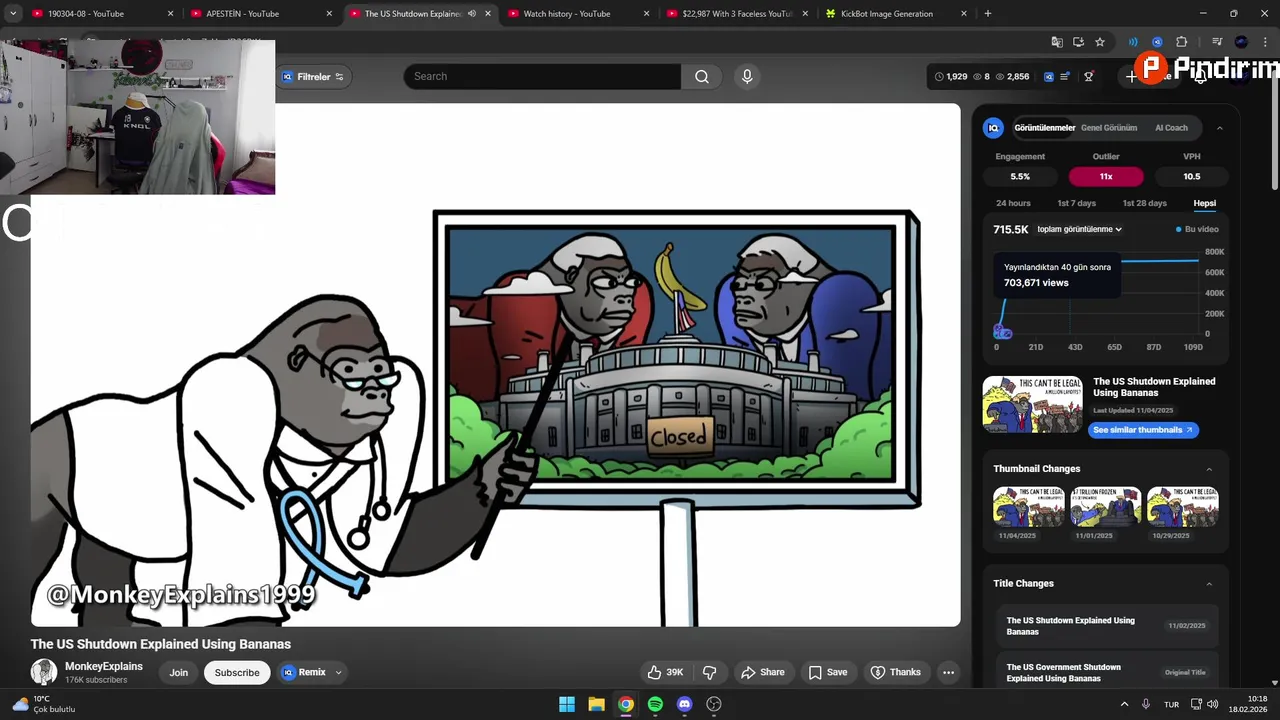1280x720 pixels.
Task: Open the current video thumbnail preview
Action: coord(1032,404)
